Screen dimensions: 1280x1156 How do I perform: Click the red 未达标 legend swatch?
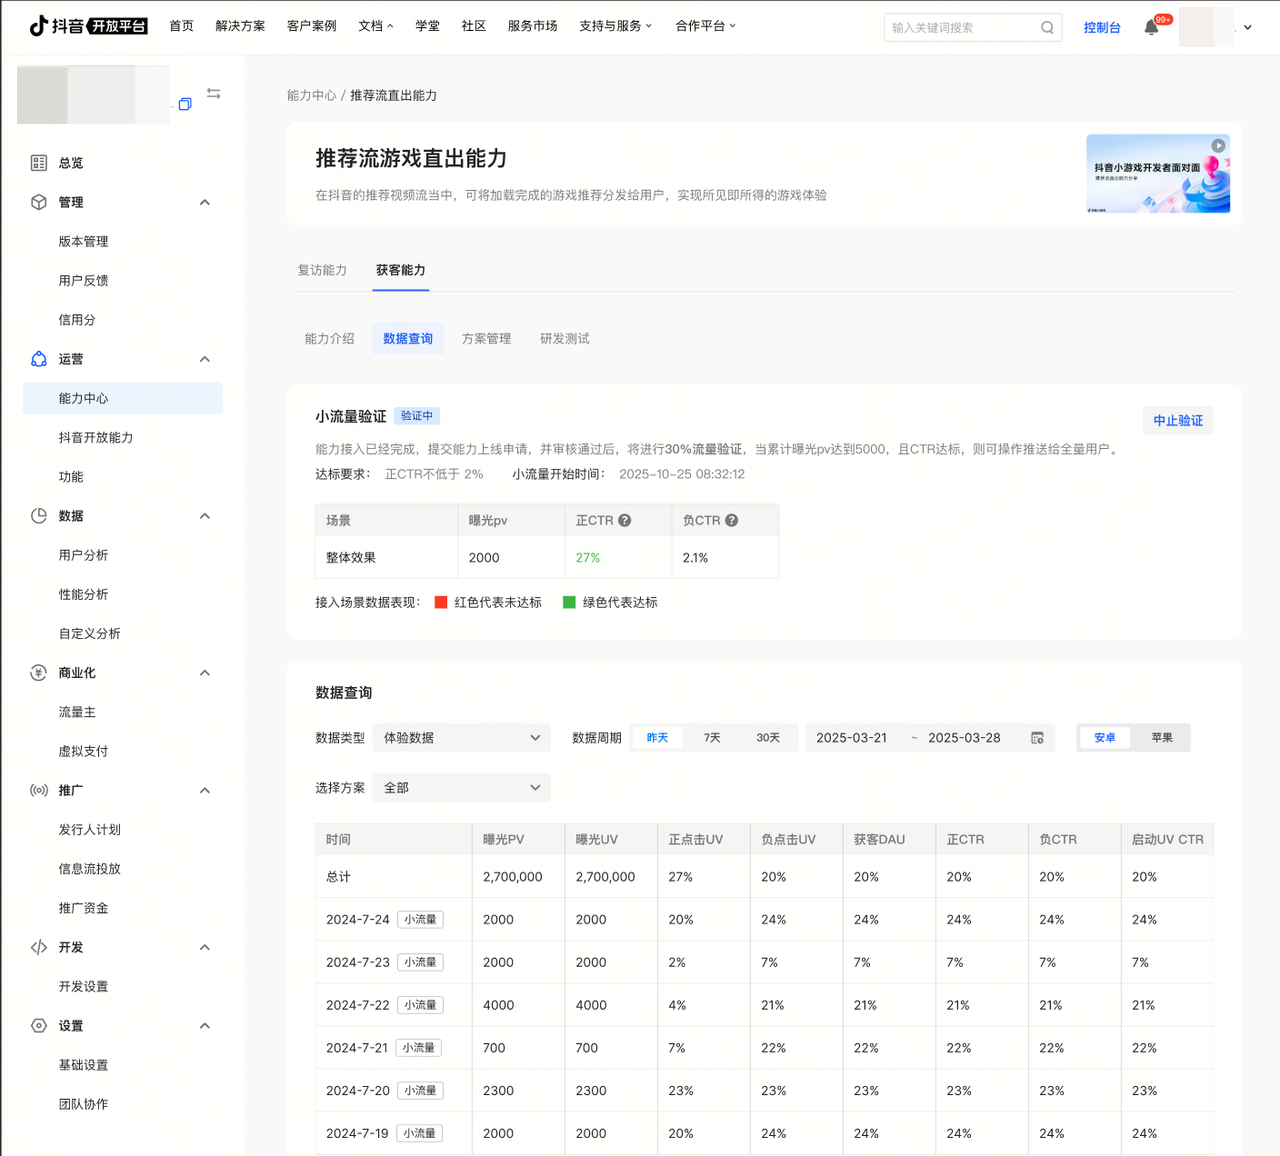click(441, 603)
